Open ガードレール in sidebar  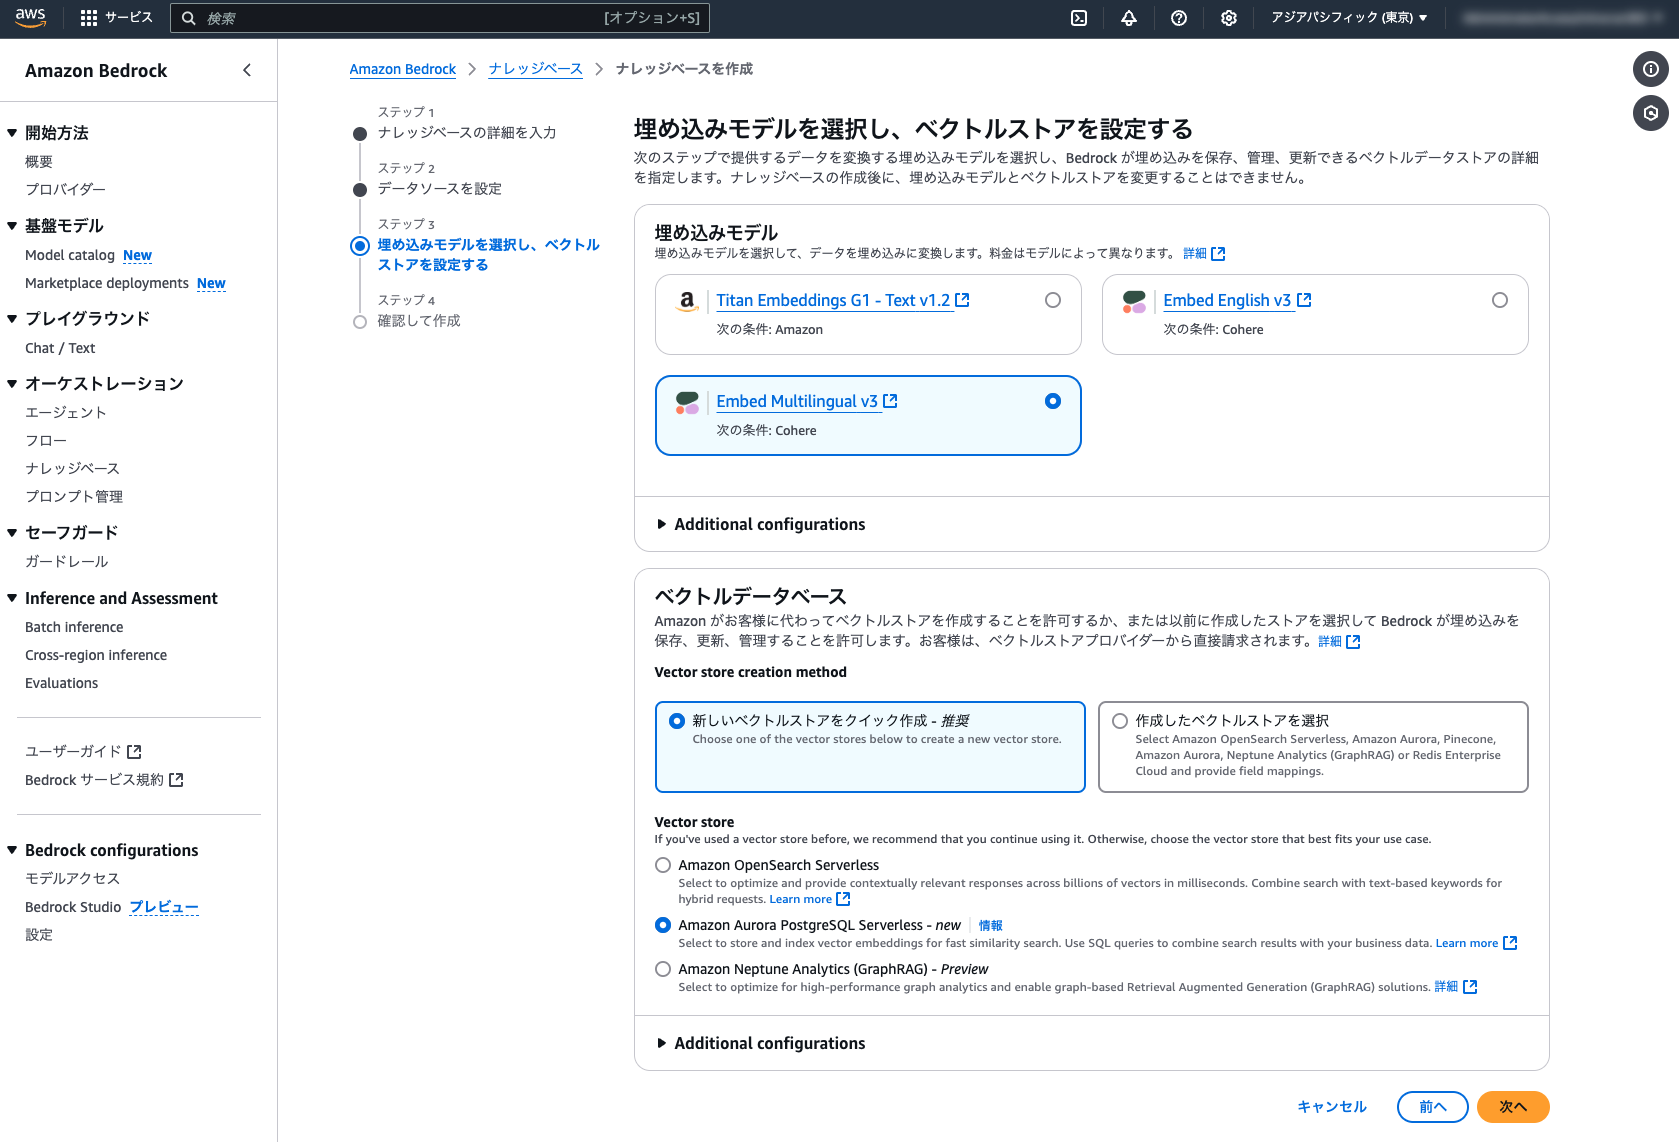pos(66,561)
